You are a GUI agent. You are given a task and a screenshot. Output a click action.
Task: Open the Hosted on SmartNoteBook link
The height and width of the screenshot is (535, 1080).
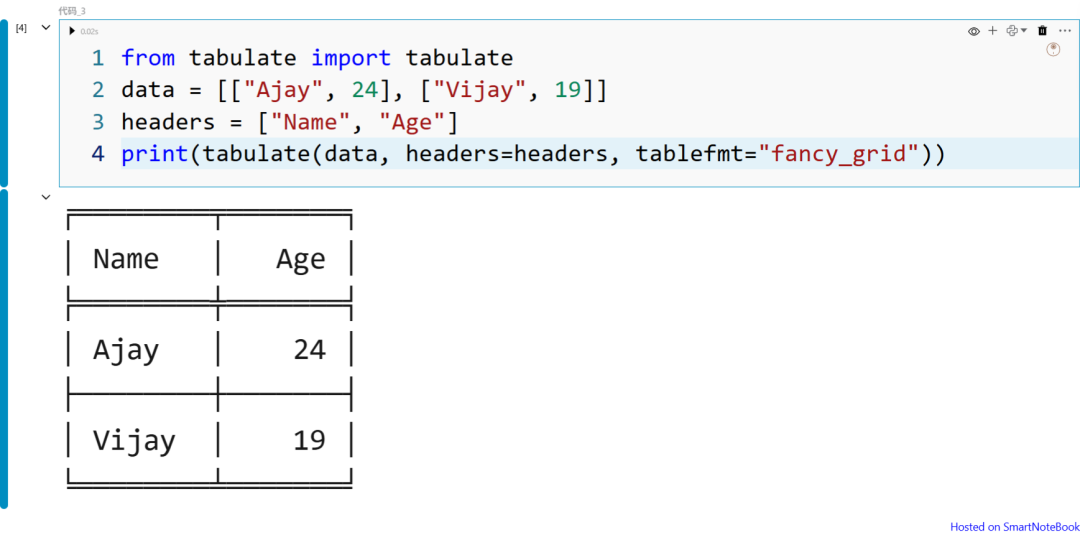[1014, 526]
